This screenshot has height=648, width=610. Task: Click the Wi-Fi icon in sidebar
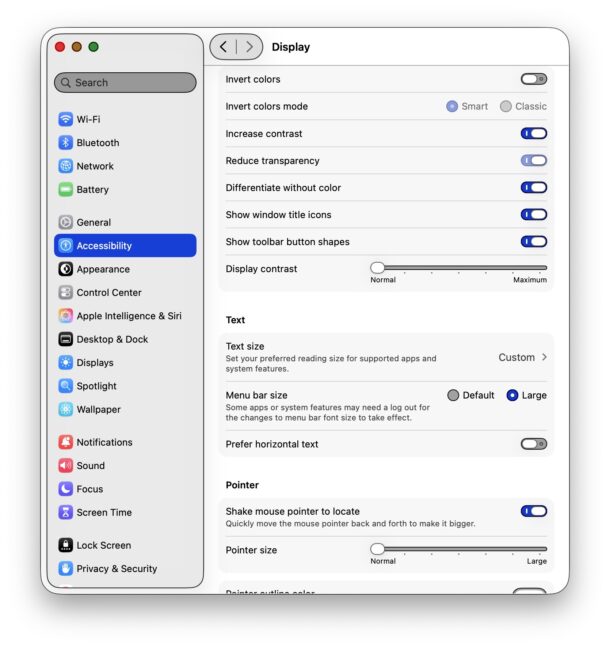pos(66,119)
